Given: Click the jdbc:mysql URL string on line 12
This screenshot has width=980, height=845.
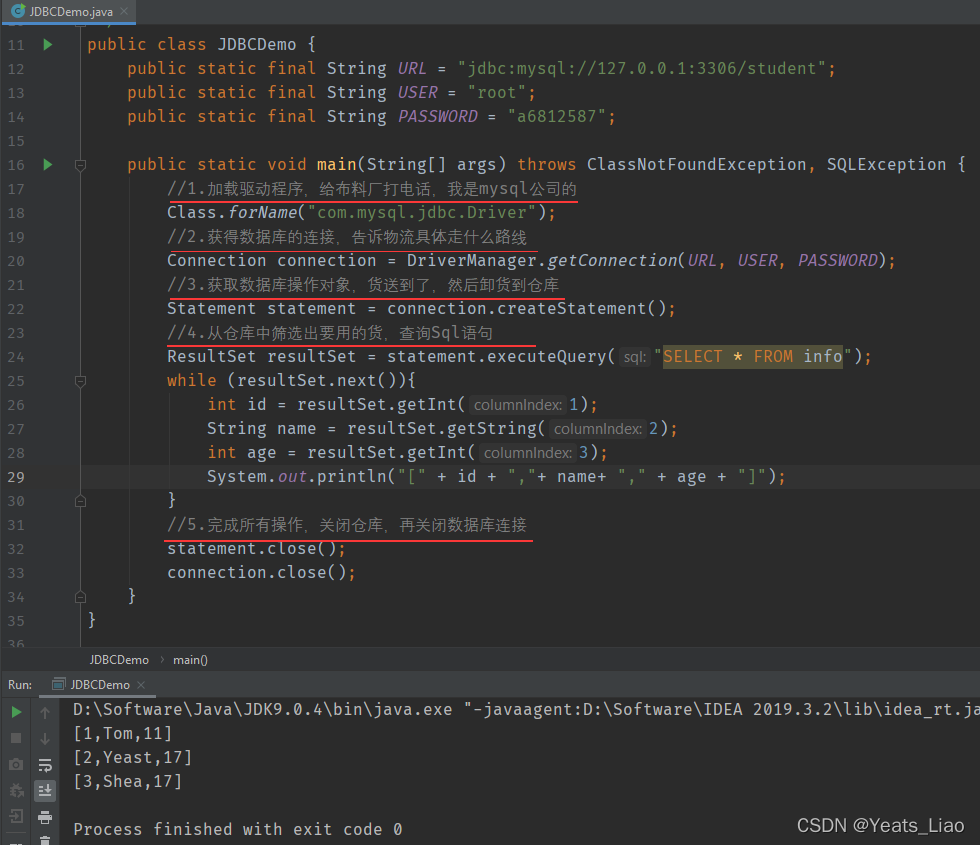Looking at the screenshot, I should coord(642,68).
